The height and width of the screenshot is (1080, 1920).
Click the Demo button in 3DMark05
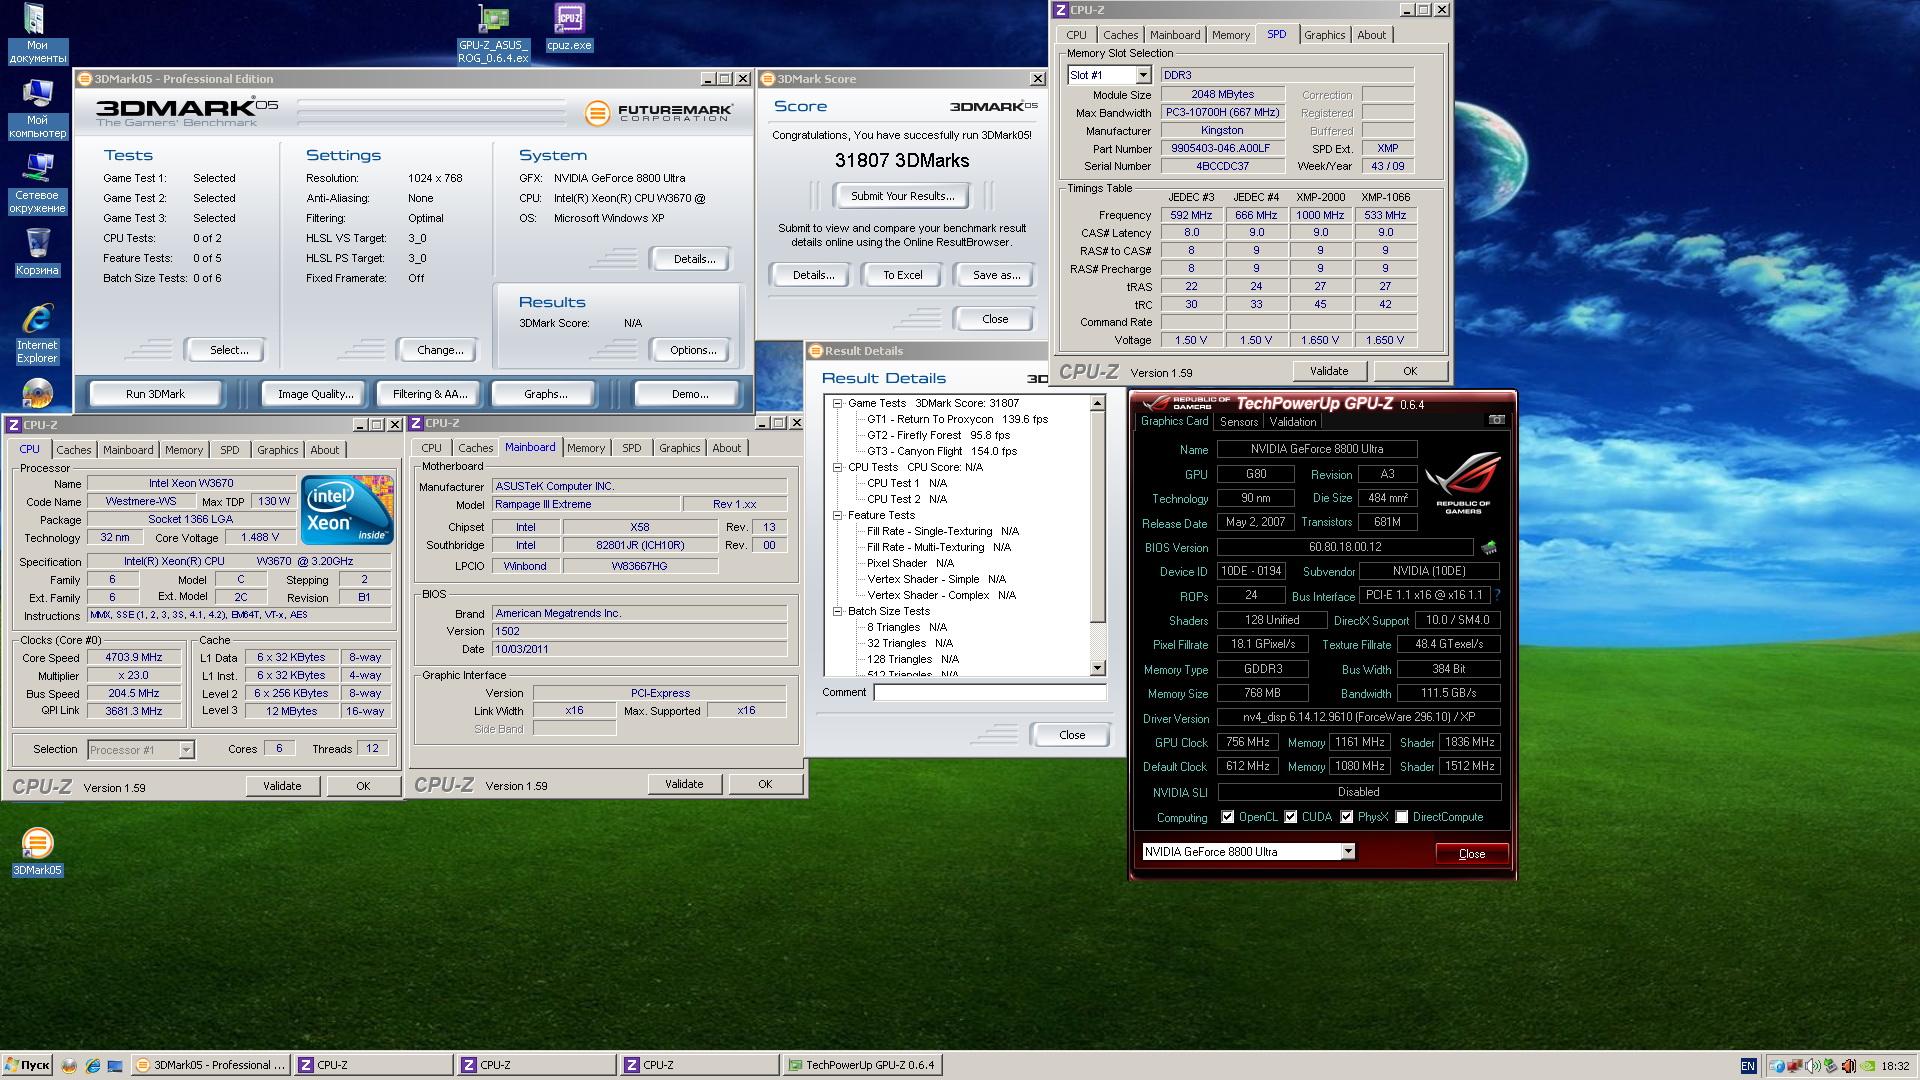pyautogui.click(x=690, y=394)
